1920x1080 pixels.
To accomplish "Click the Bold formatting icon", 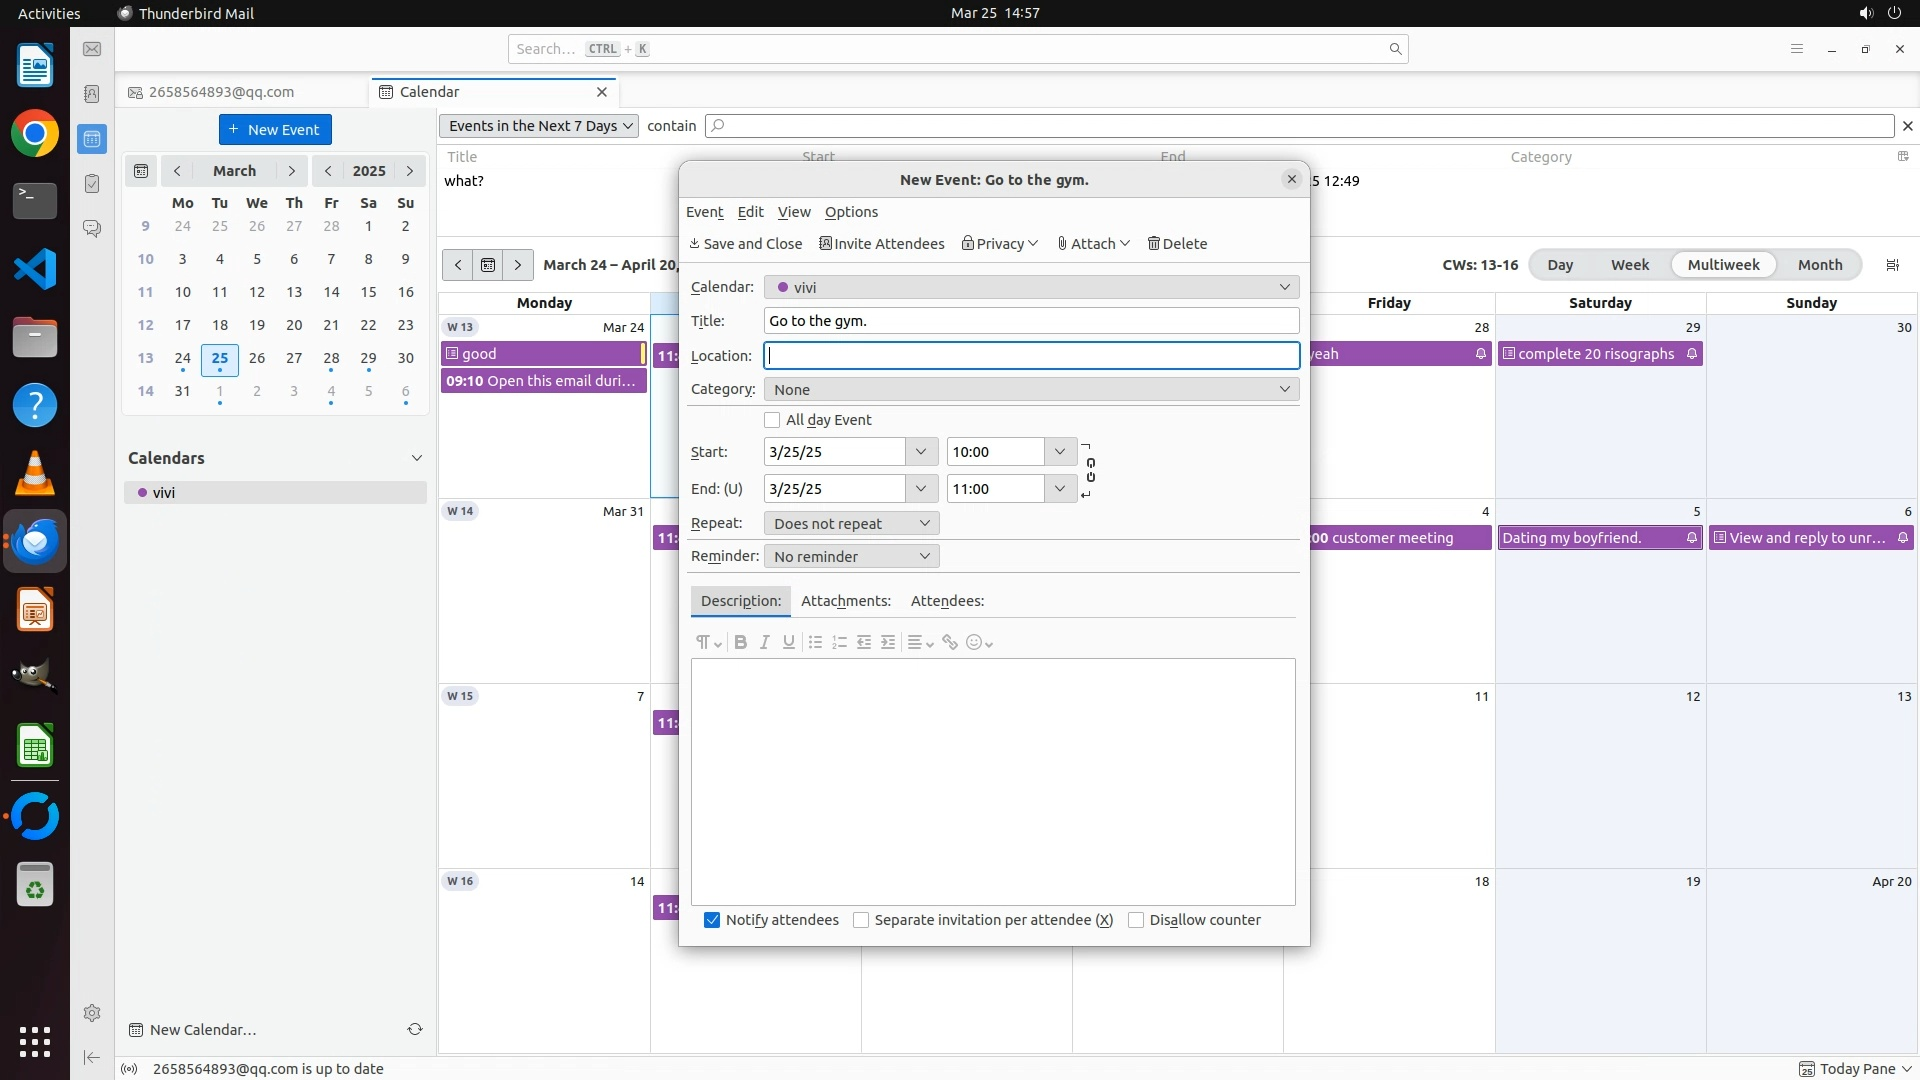I will [740, 643].
